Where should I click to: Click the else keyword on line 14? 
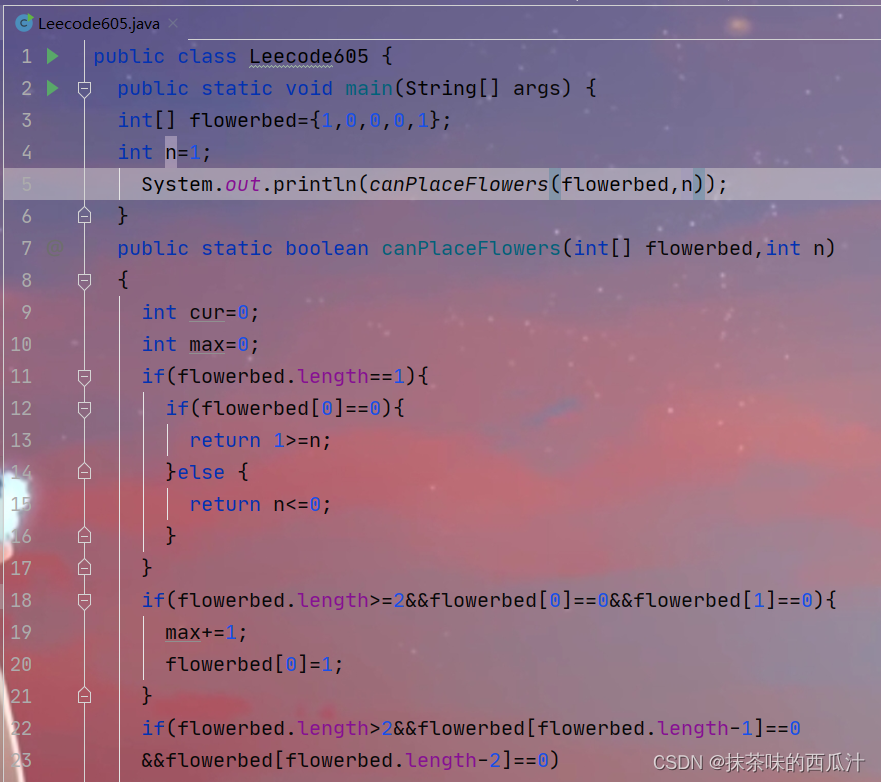pyautogui.click(x=201, y=472)
